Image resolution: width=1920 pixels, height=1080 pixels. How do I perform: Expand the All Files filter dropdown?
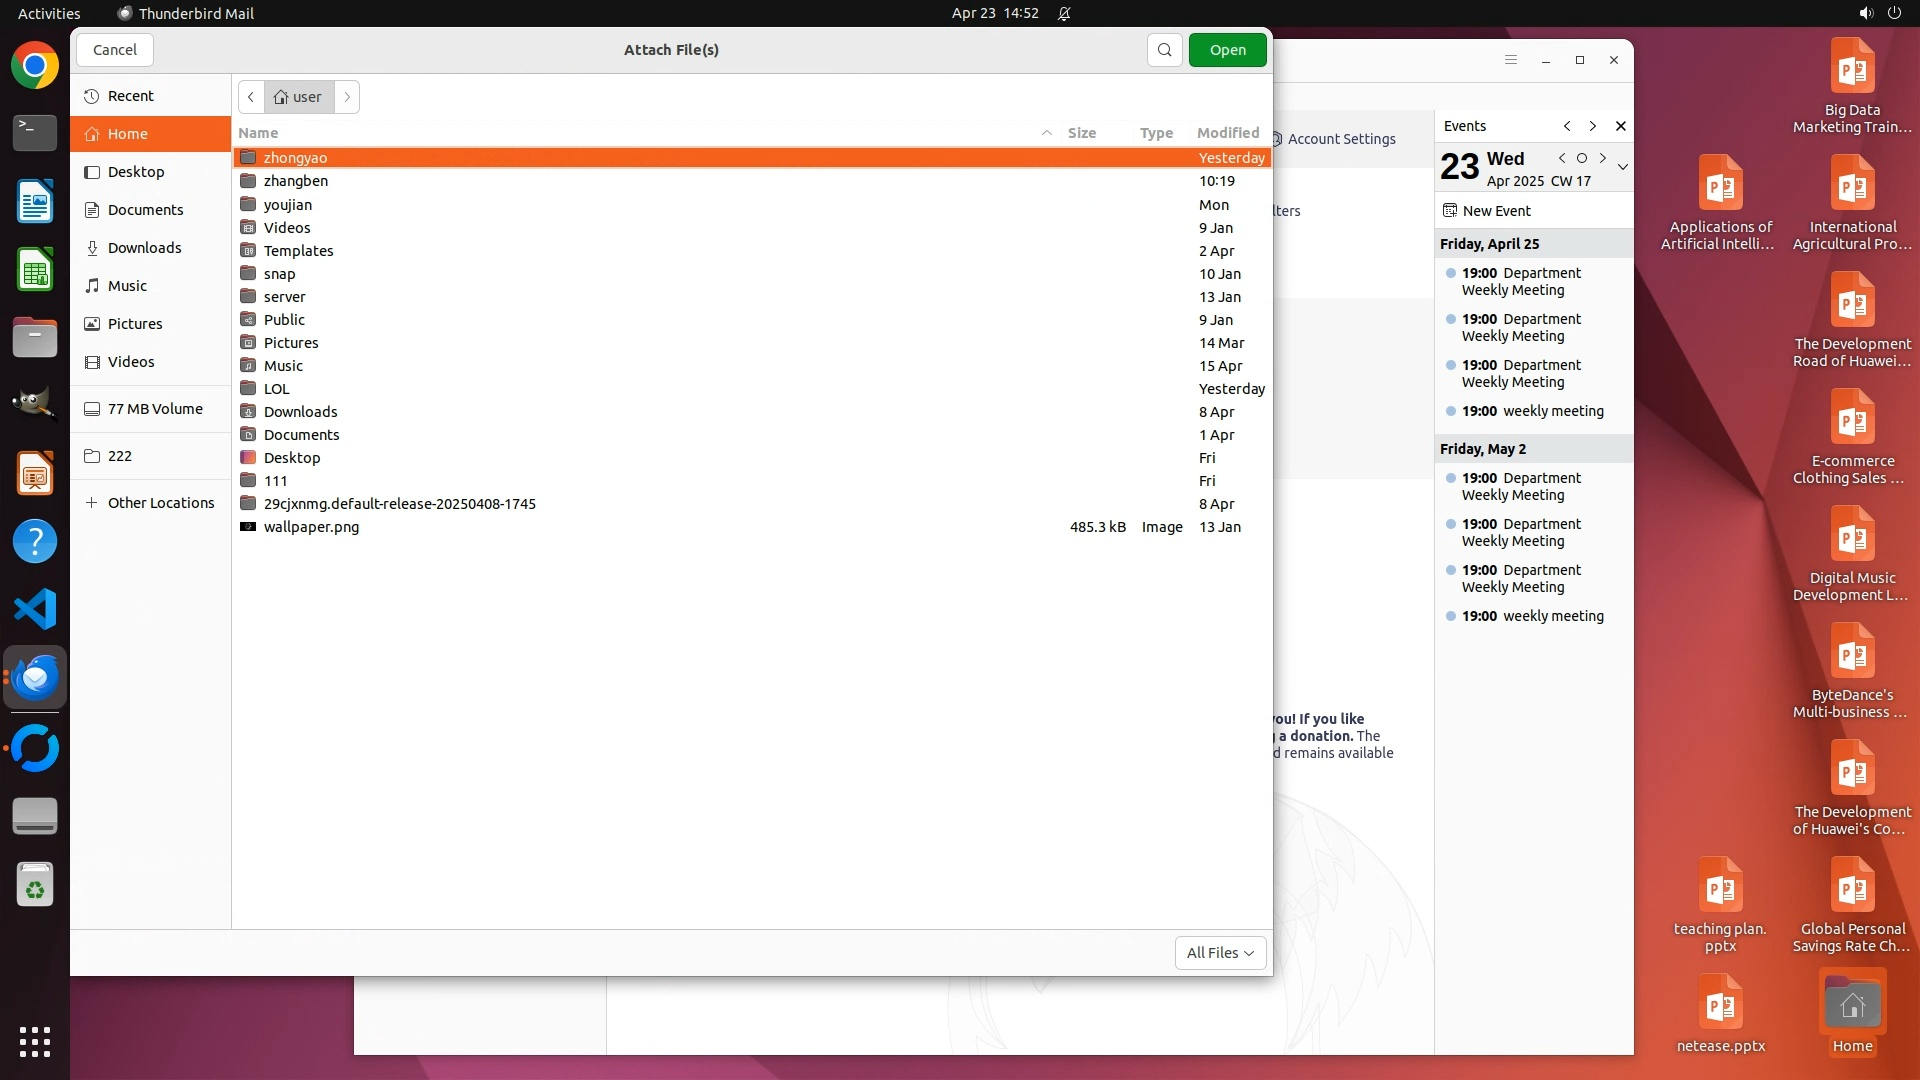tap(1220, 953)
